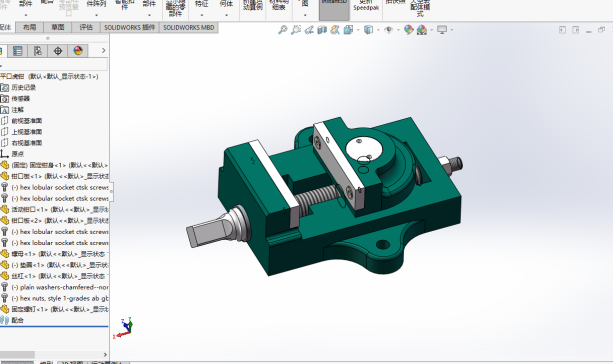The image size is (613, 364).
Task: Open the 草图 ribbon tab
Action: [x=57, y=27]
